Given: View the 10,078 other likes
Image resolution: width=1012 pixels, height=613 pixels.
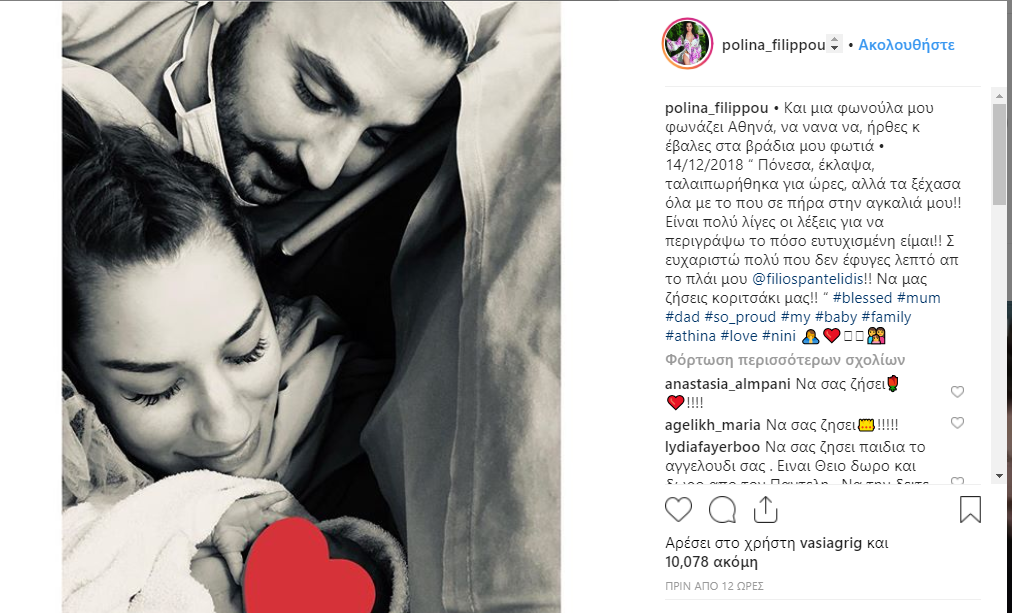Looking at the screenshot, I should pyautogui.click(x=711, y=561).
